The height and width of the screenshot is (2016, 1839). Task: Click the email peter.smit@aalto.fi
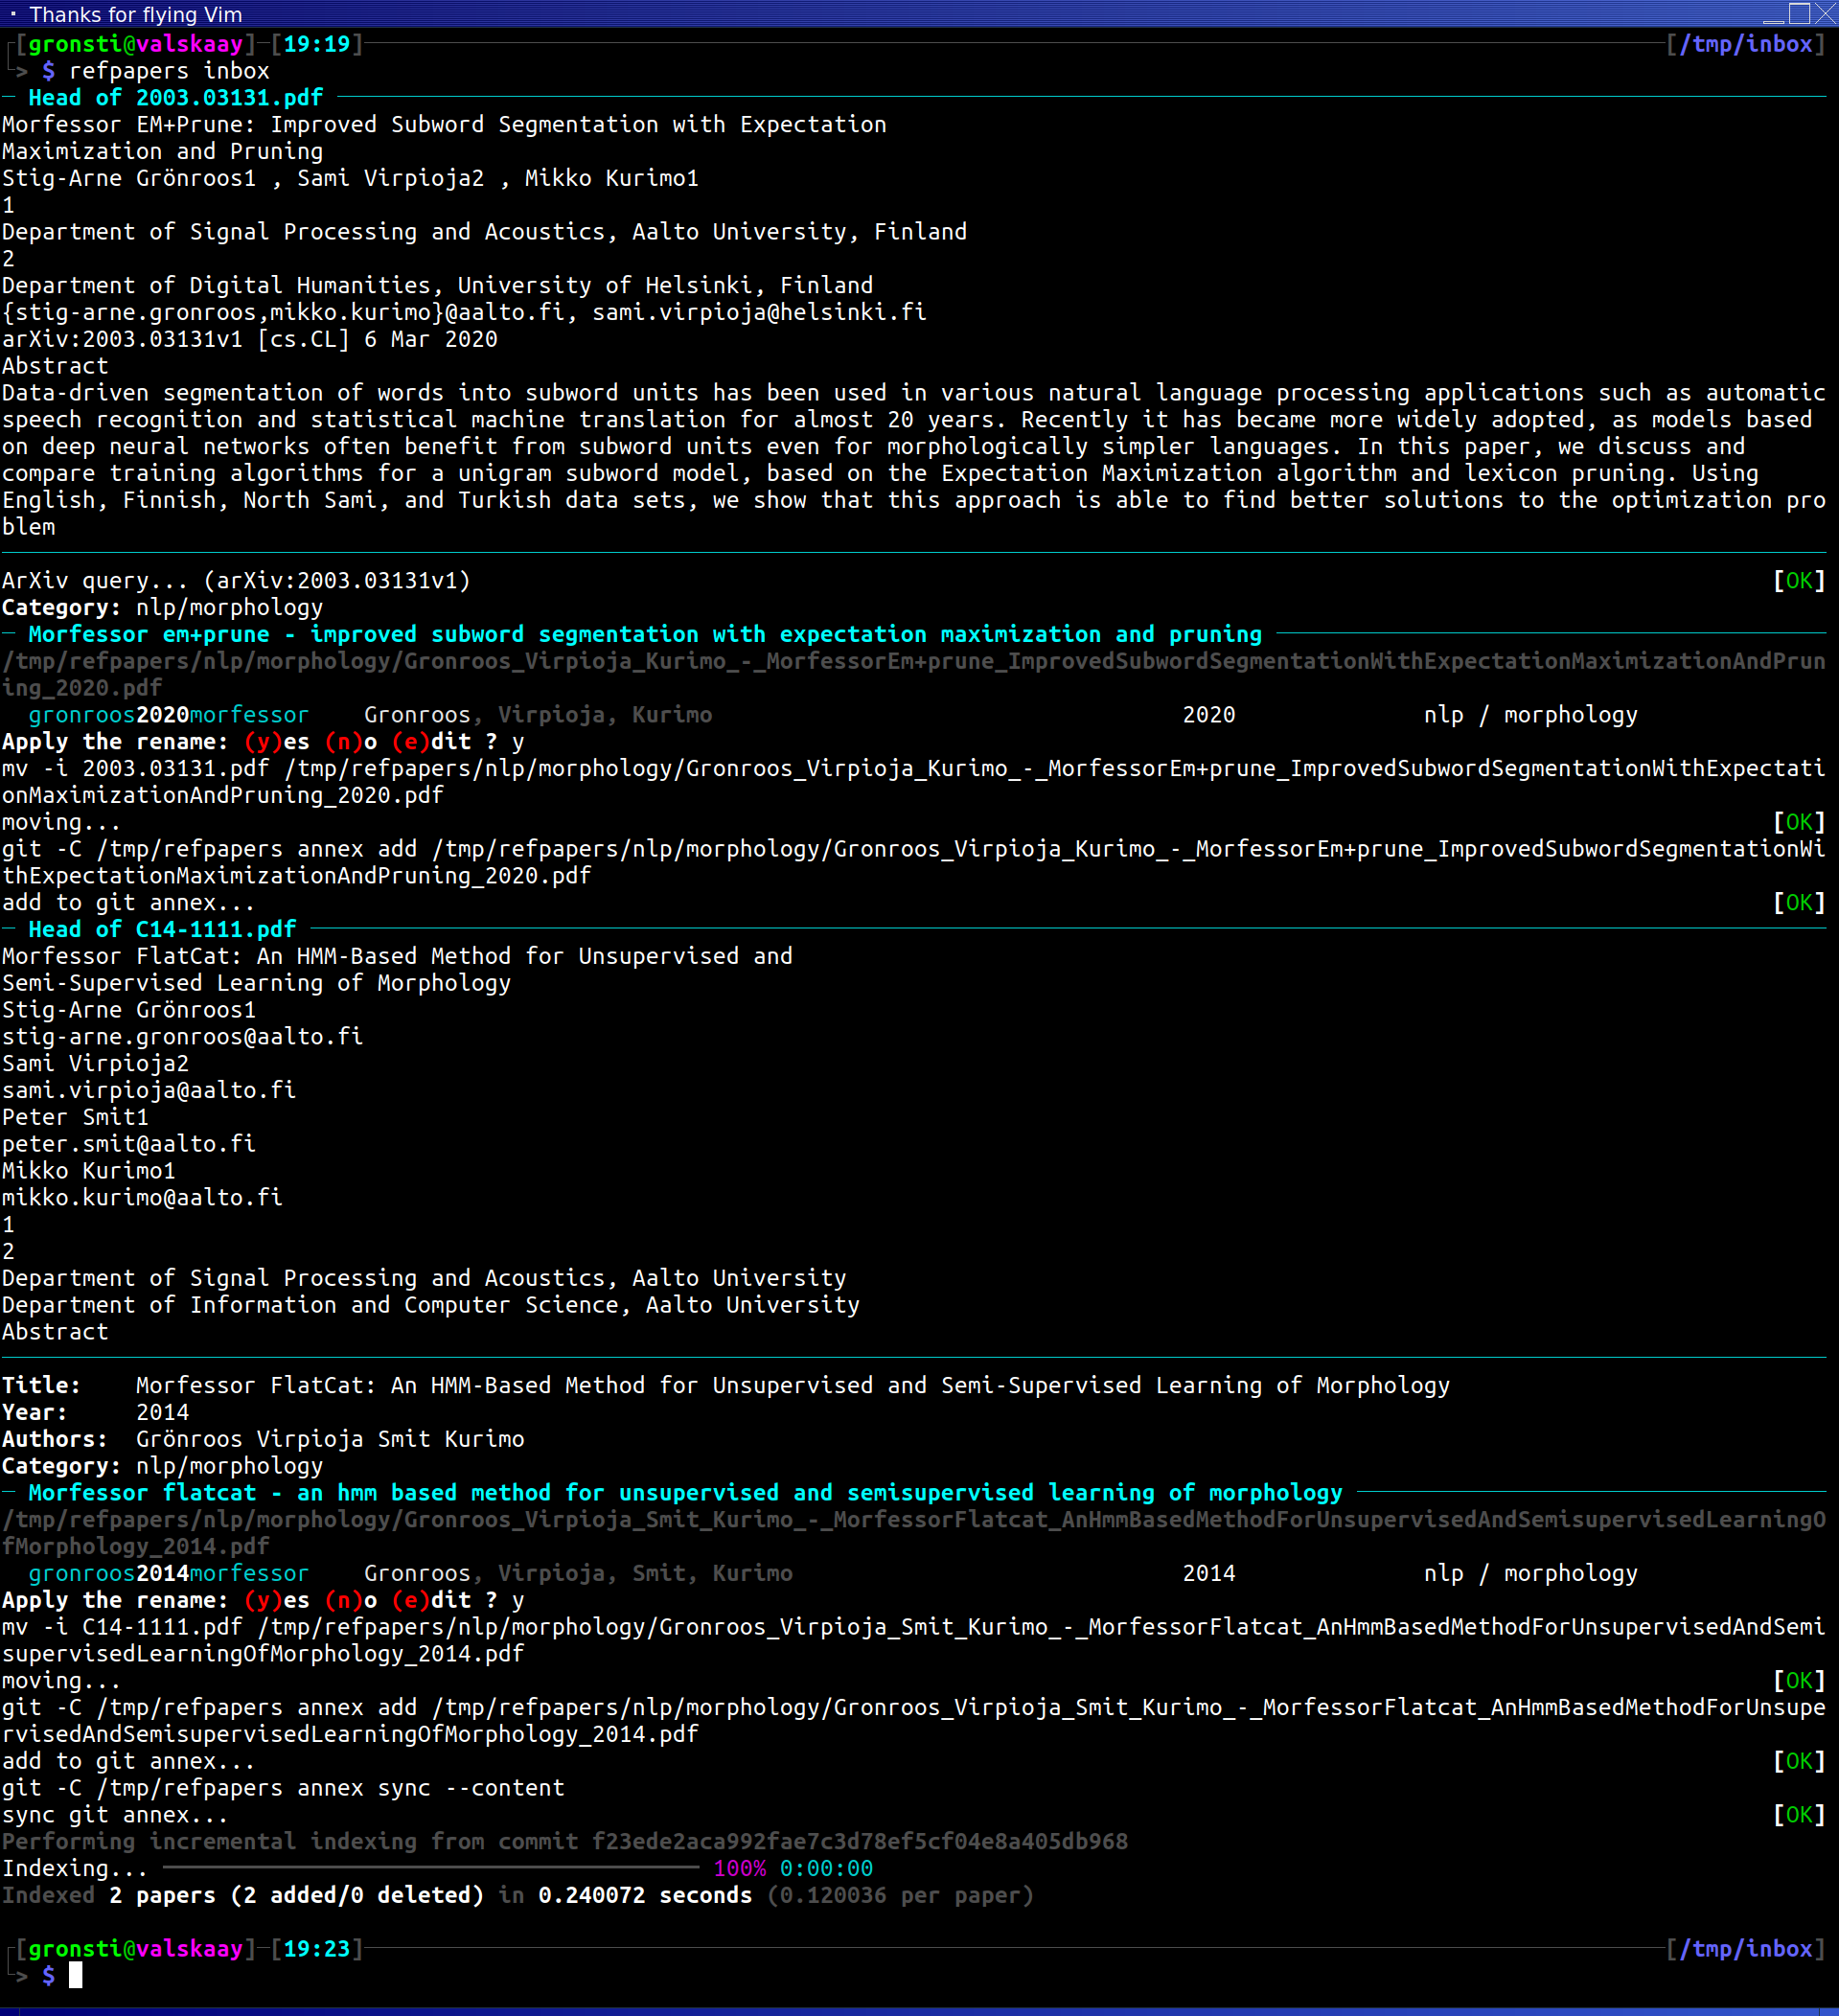[129, 1144]
